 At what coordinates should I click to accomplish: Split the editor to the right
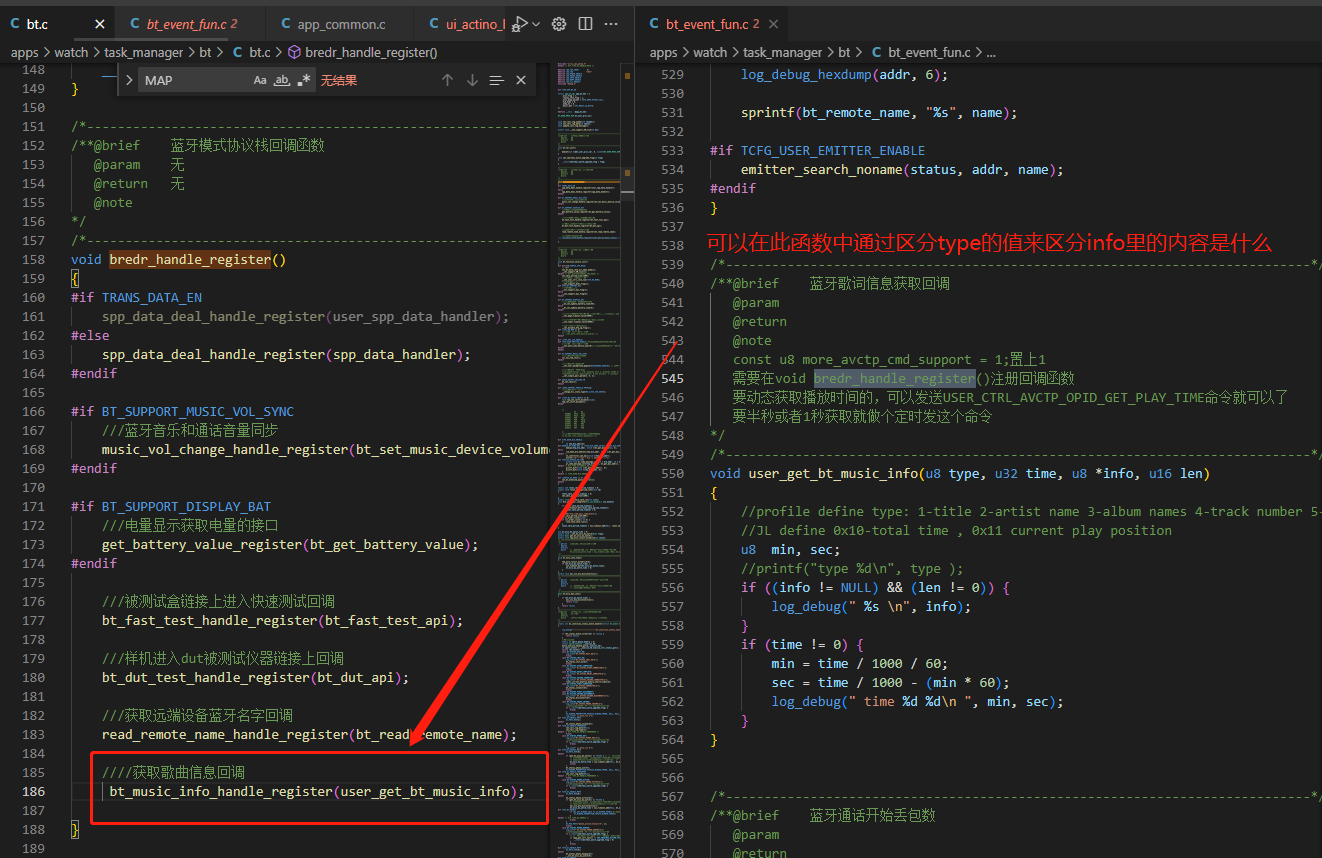[586, 23]
